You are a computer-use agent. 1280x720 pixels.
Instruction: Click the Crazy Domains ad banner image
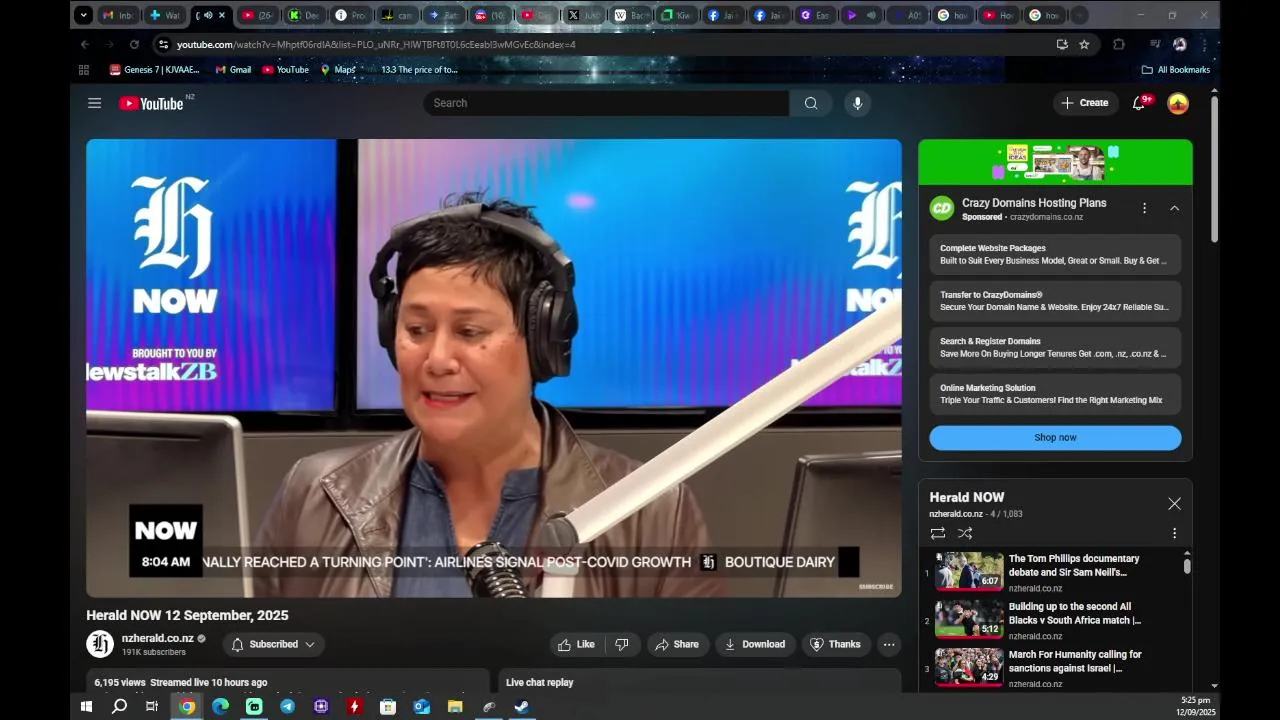pos(1055,162)
